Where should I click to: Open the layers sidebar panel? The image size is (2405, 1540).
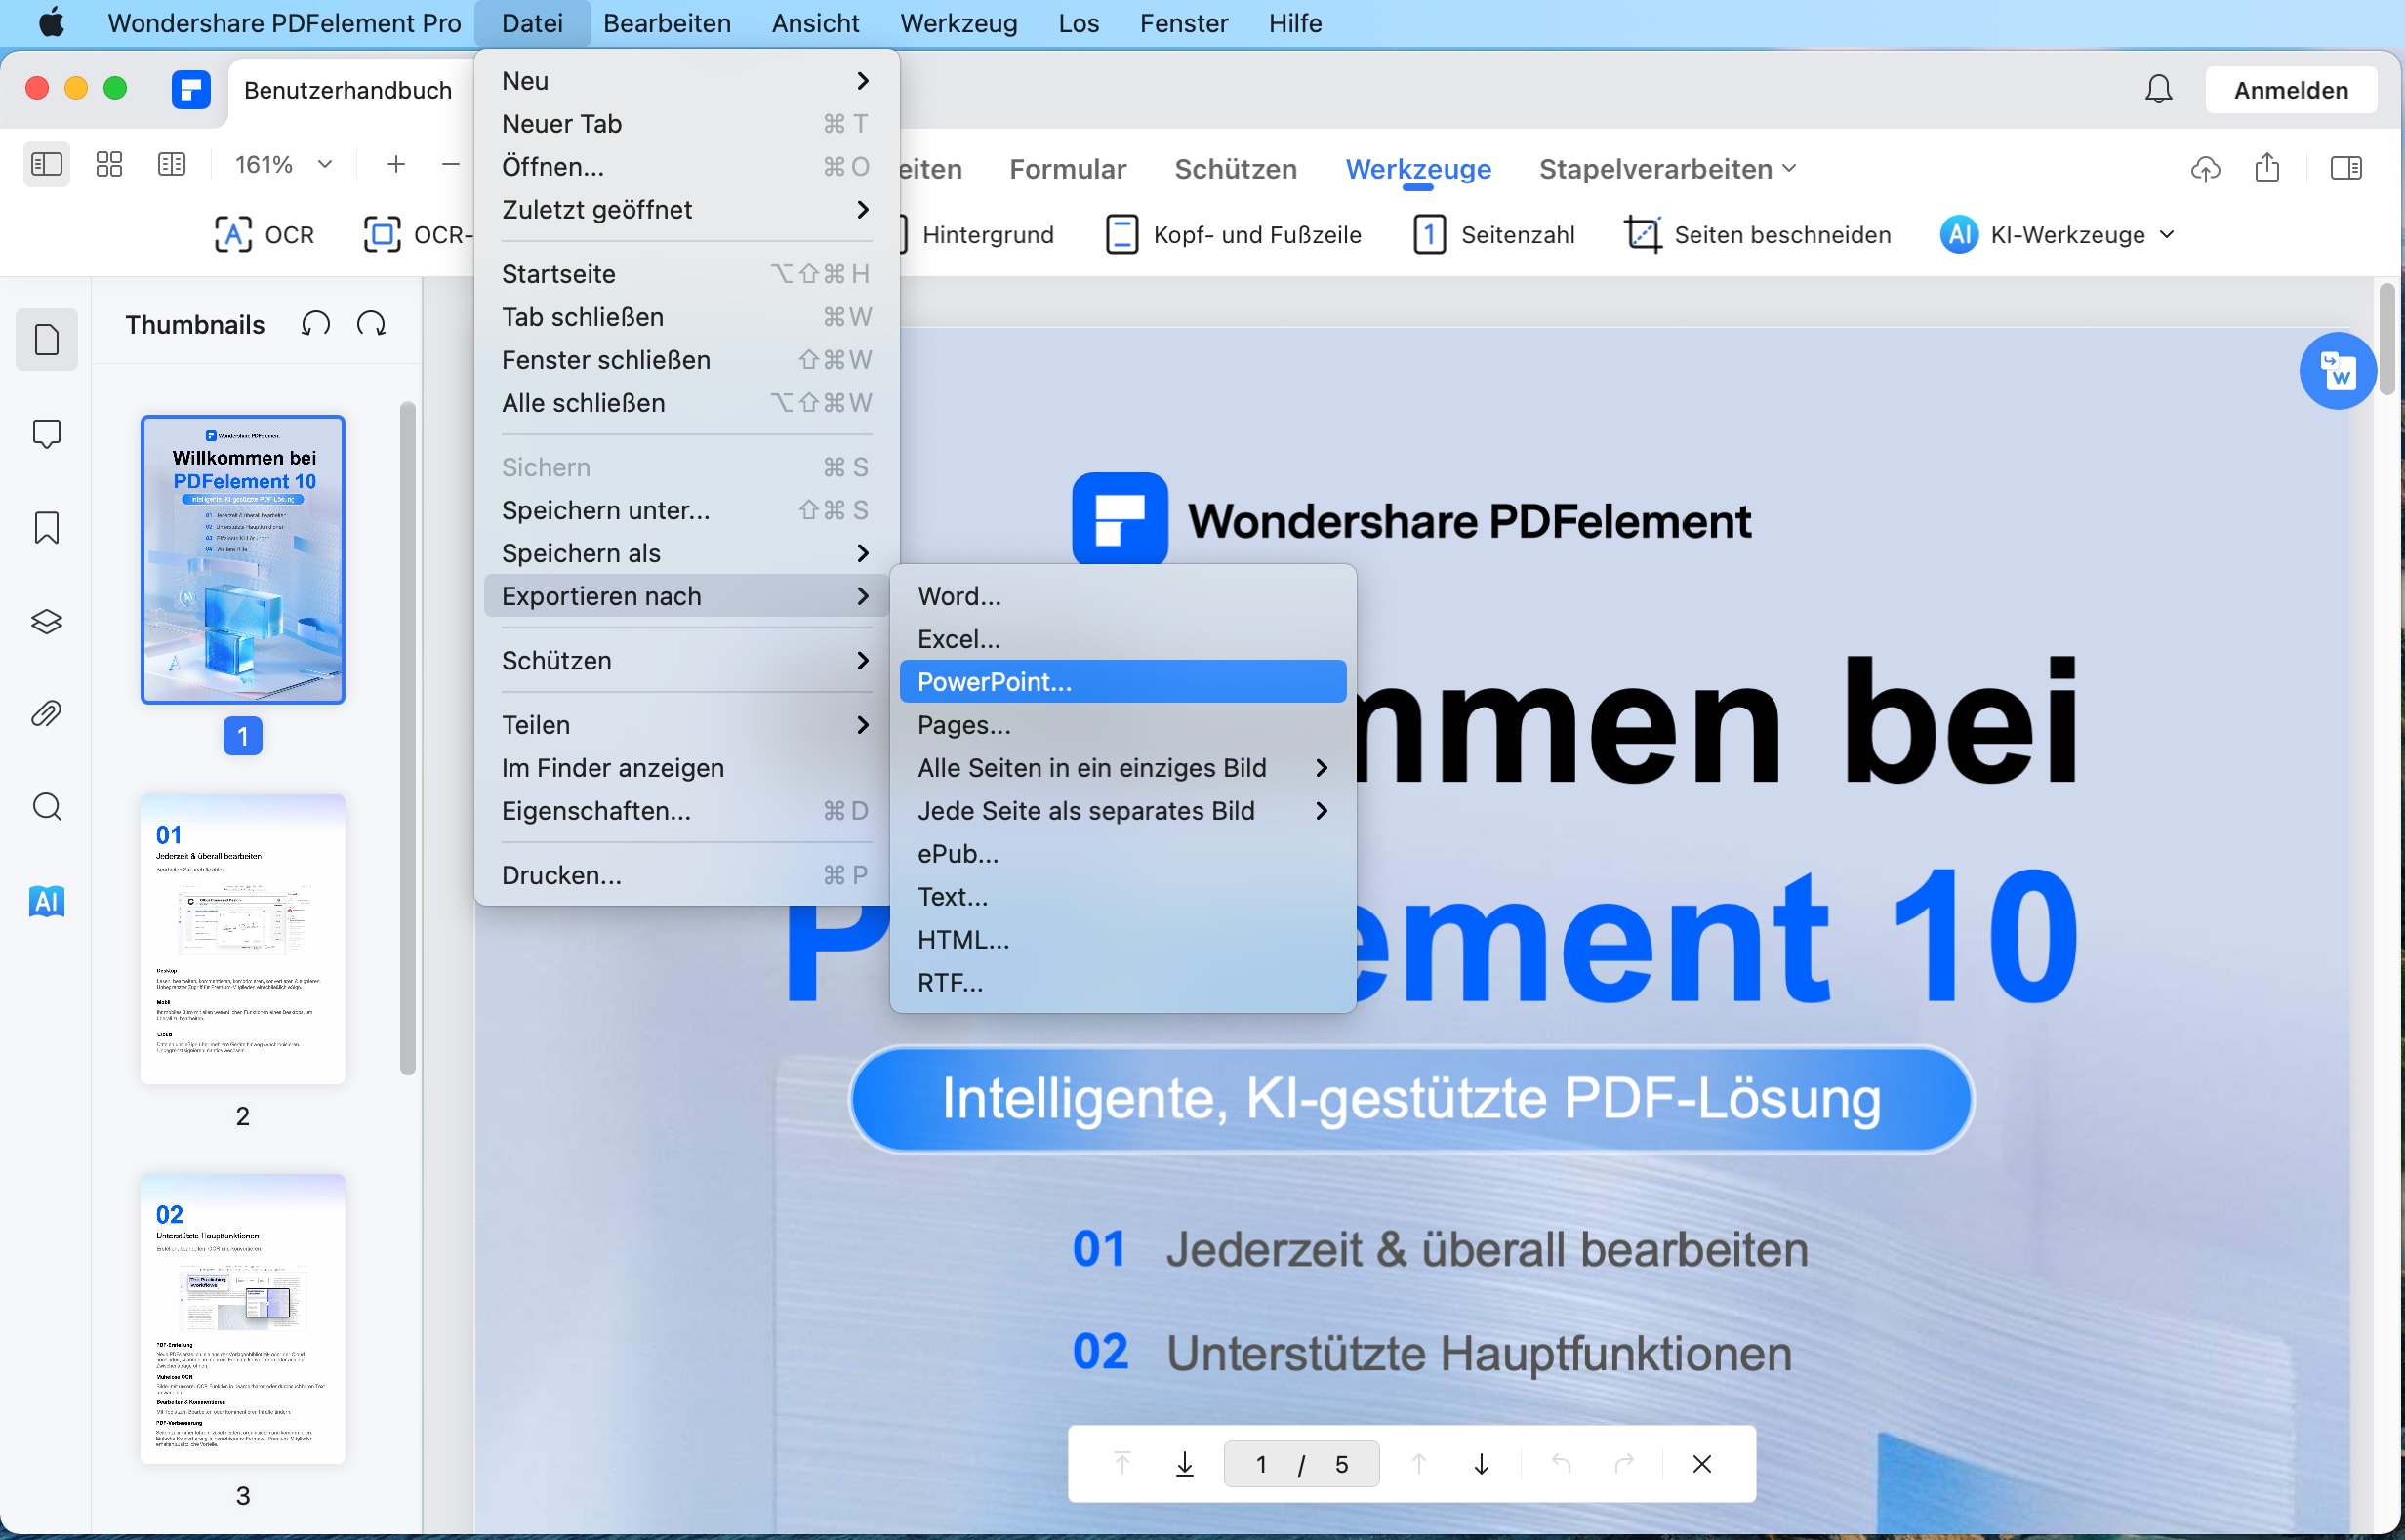[x=47, y=622]
